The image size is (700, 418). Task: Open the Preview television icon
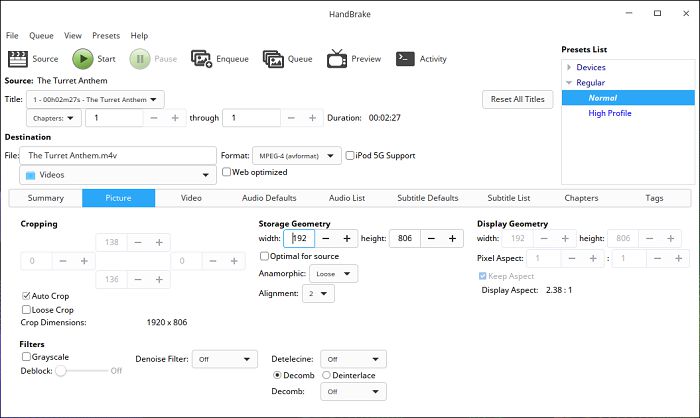point(336,59)
